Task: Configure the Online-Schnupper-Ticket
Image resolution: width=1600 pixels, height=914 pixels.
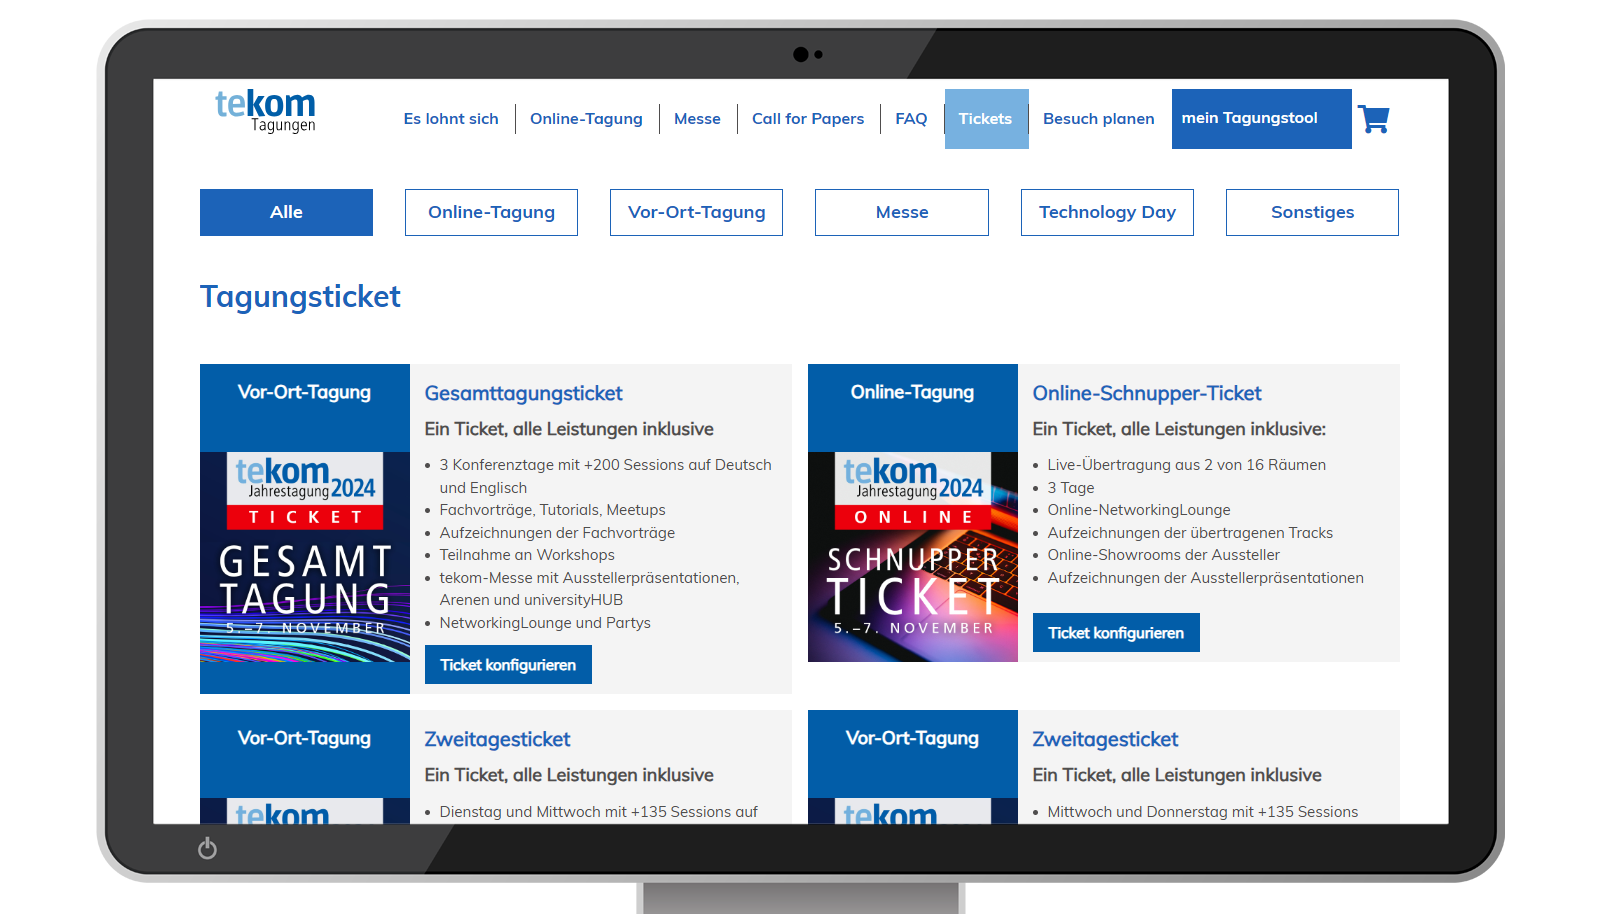Action: 1116,633
